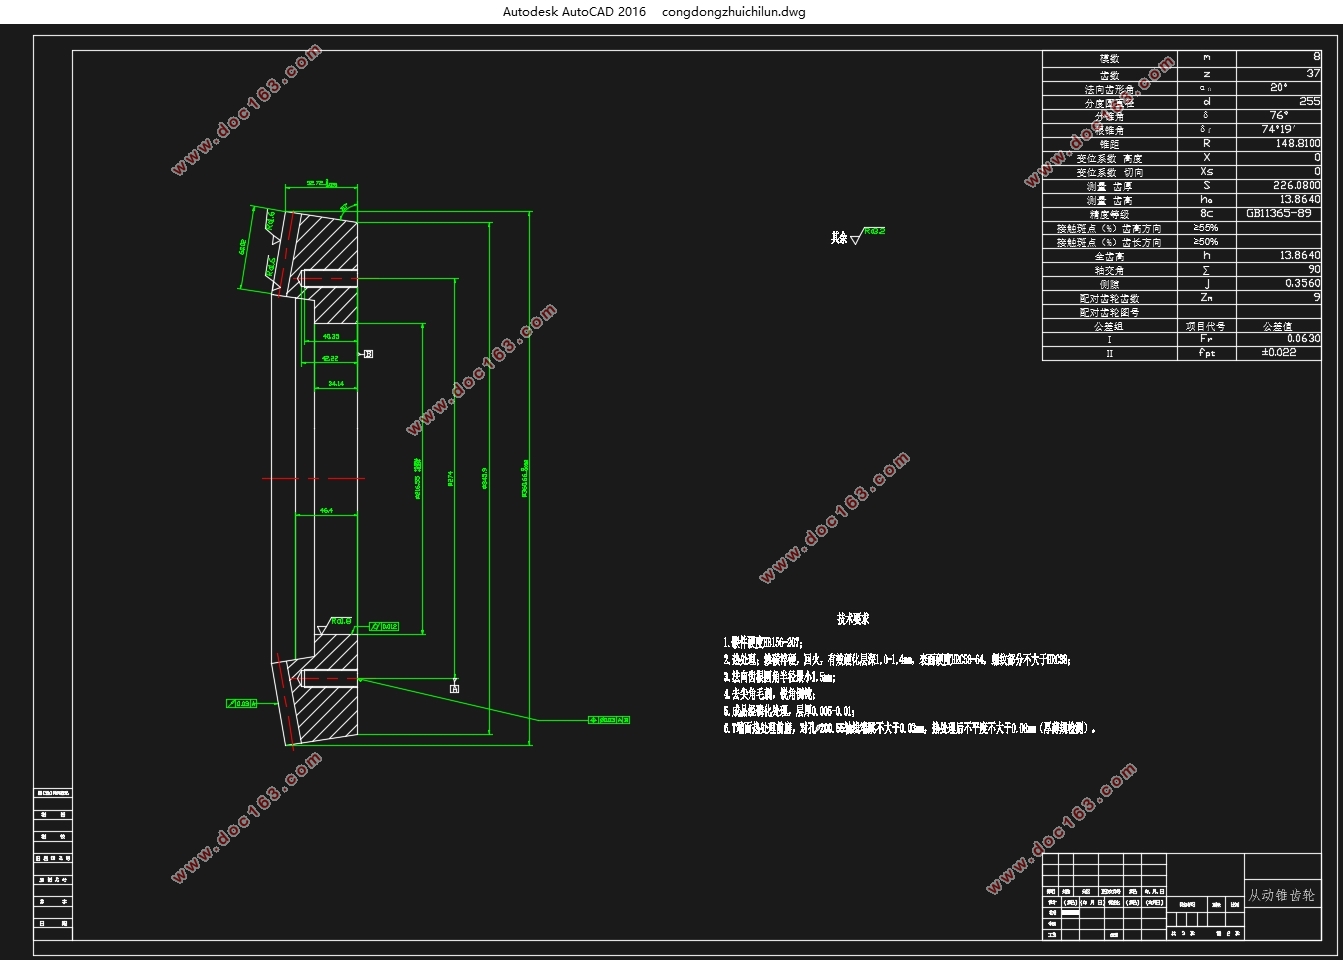Select technical requirement line 6 text
Screen dimensions: 1343x960
pos(910,728)
